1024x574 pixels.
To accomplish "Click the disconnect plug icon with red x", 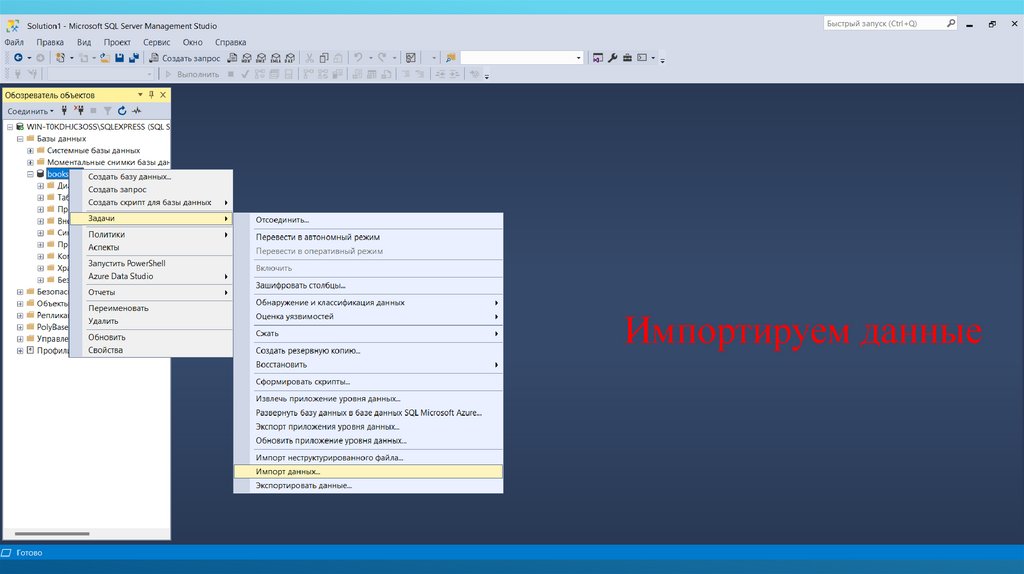I will click(78, 110).
